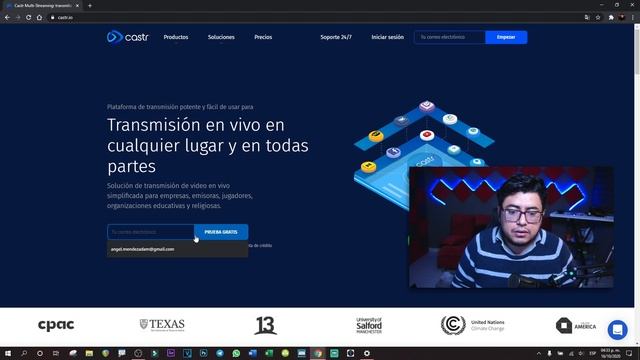
Task: Open the gear settings app in taskbar
Action: click(367, 353)
